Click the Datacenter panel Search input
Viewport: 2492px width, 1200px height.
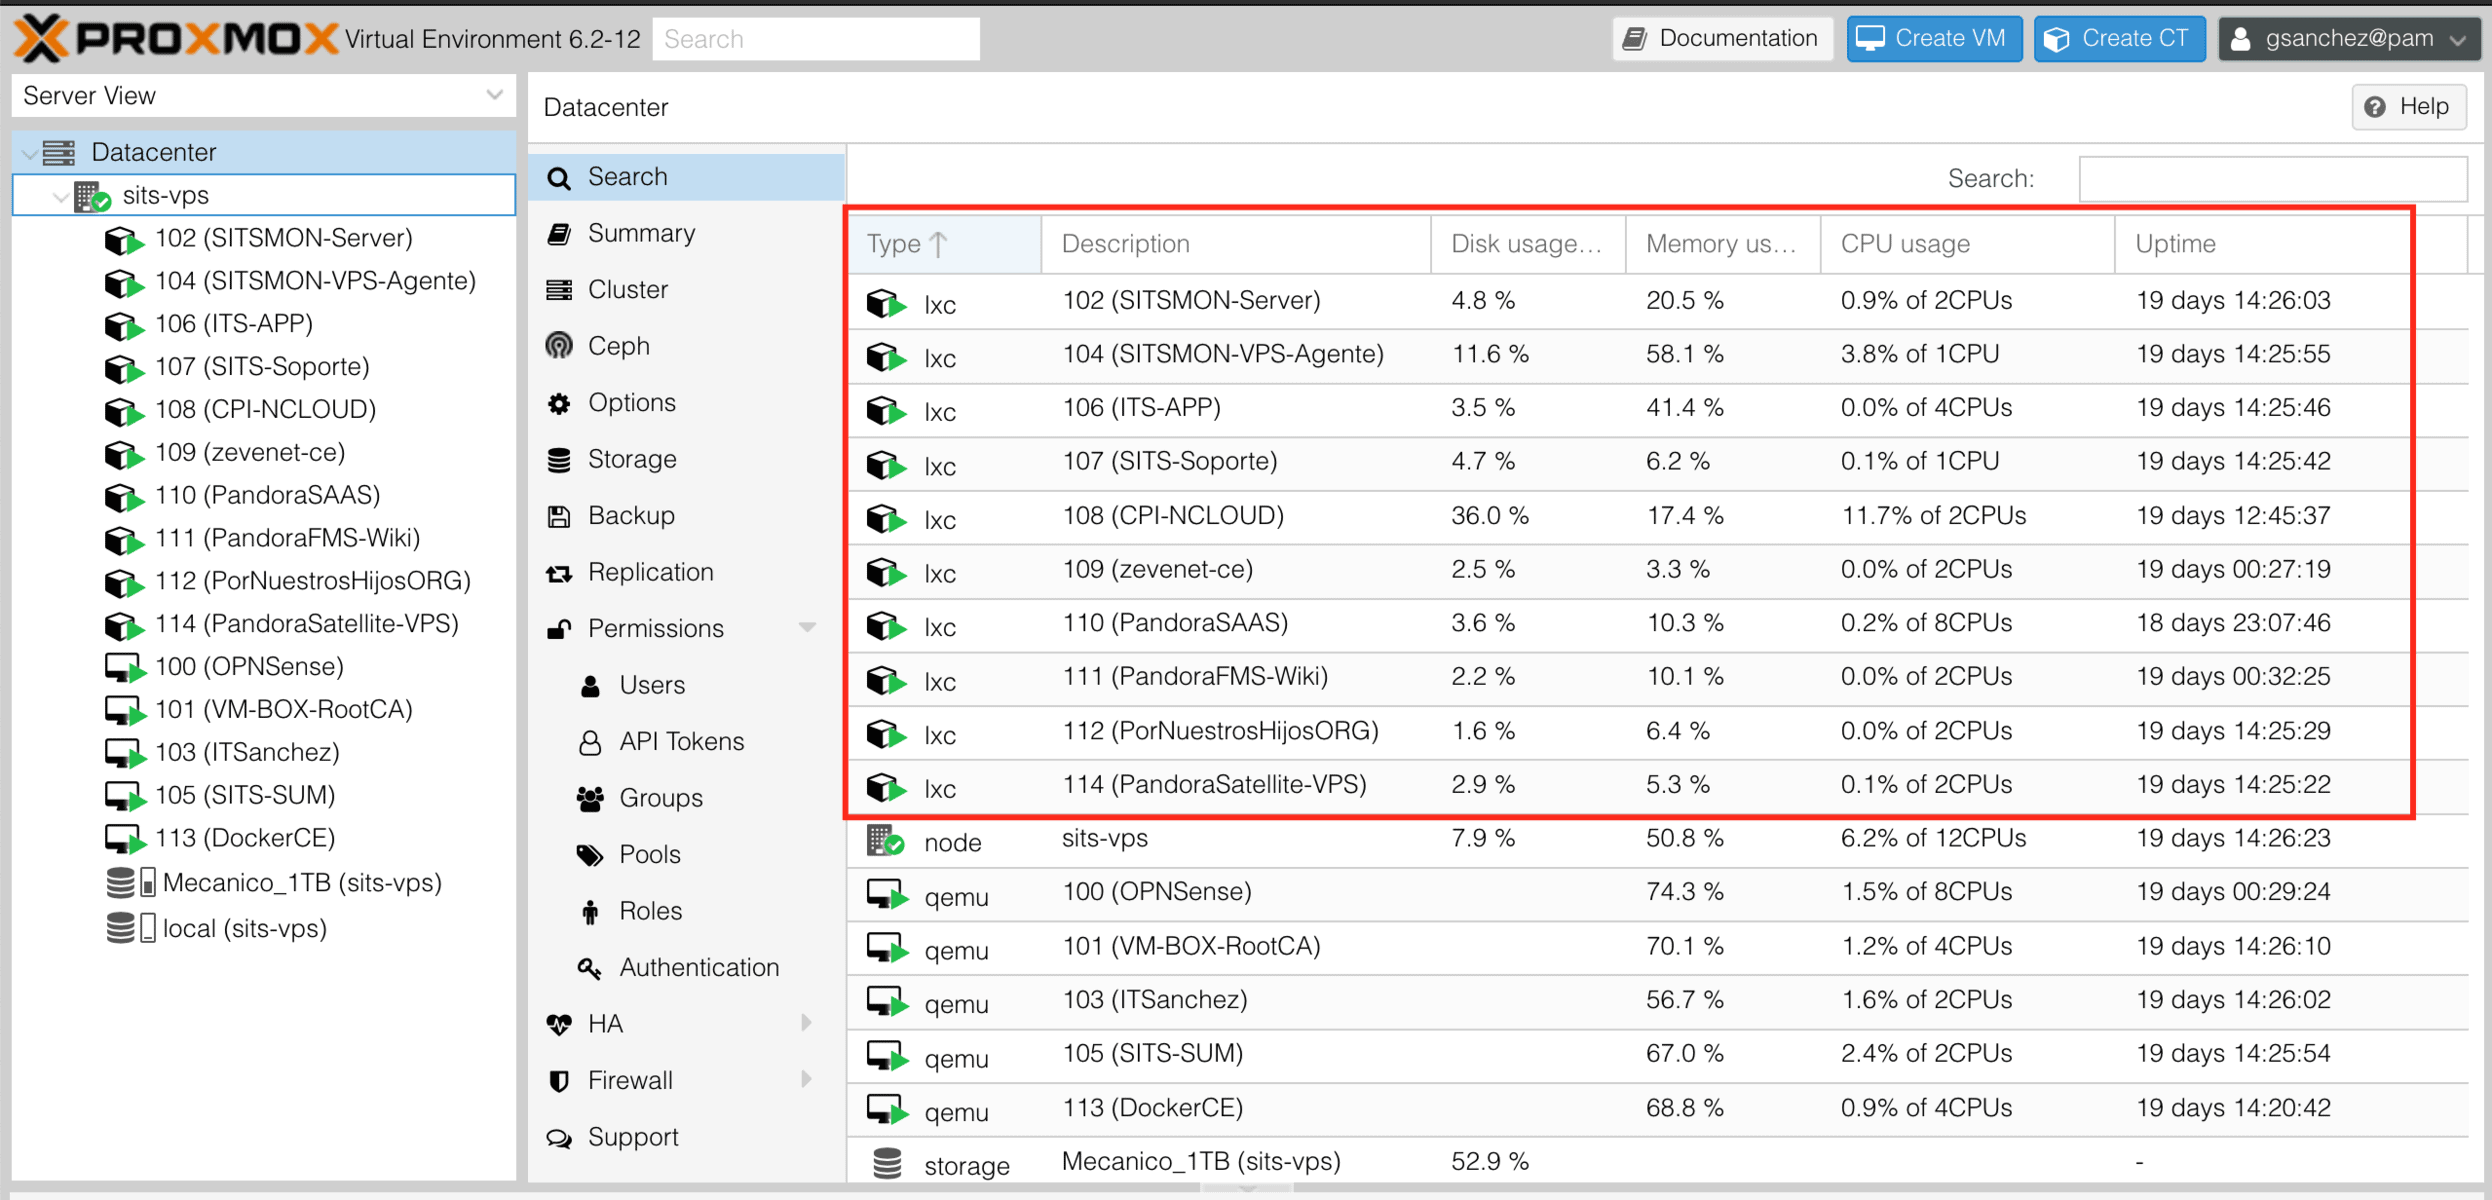(2272, 179)
